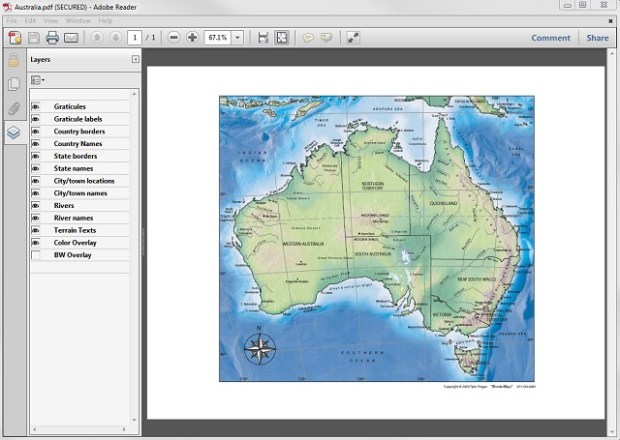Open the Window menu
This screenshot has height=440, width=620.
pos(77,20)
